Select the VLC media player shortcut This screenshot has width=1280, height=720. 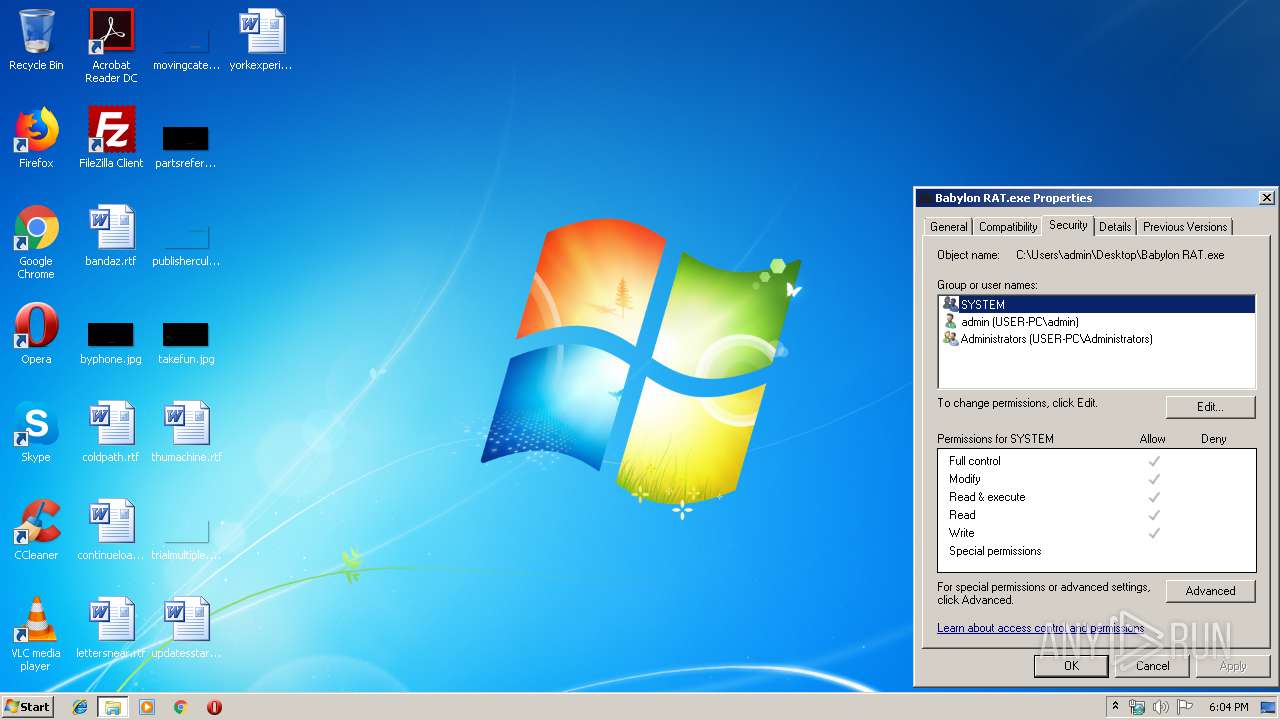click(x=36, y=634)
